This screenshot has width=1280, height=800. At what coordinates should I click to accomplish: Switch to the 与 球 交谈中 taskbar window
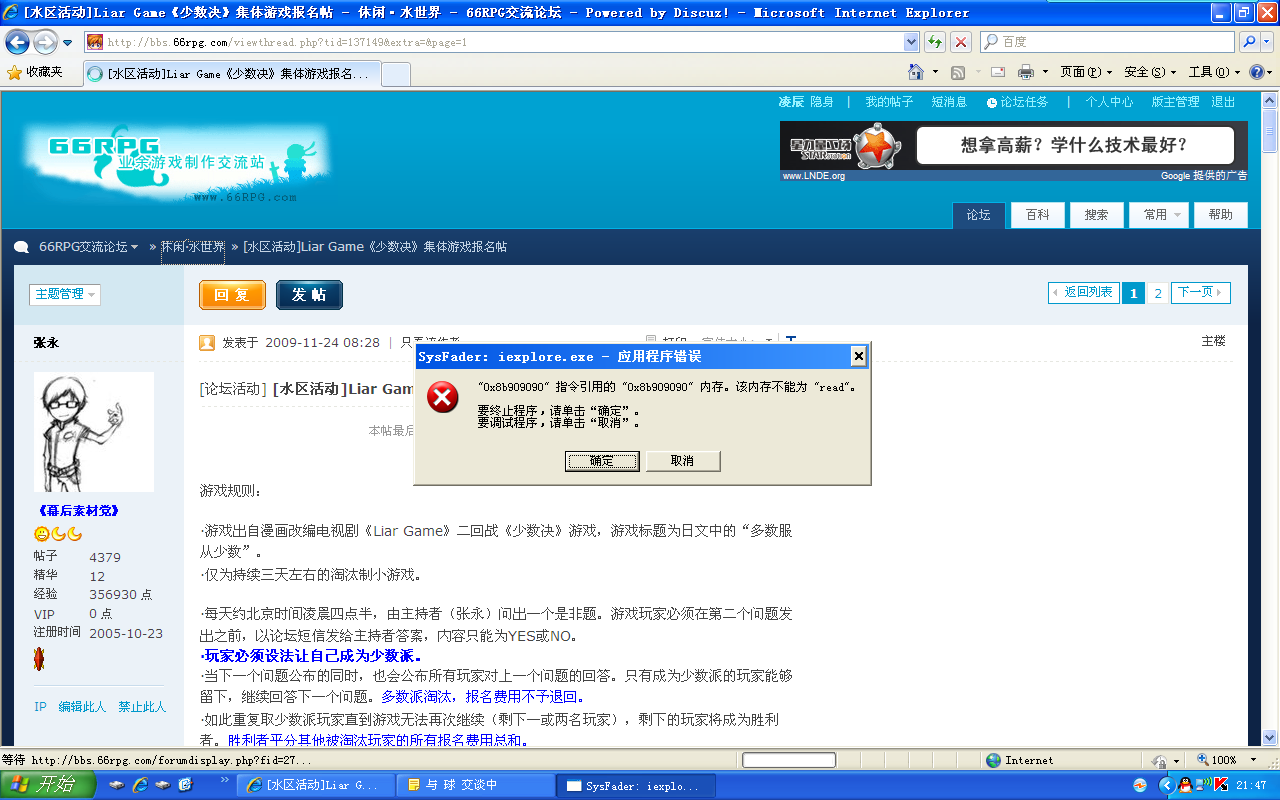(476, 786)
